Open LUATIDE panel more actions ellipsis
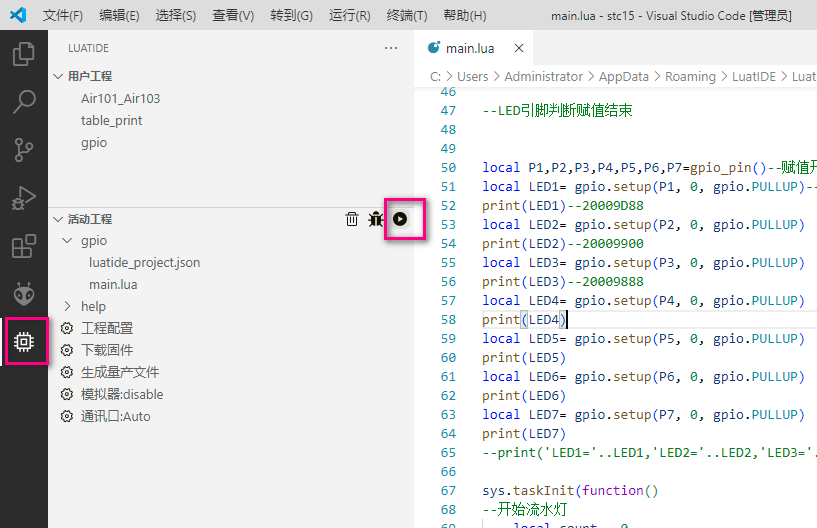Image resolution: width=817 pixels, height=528 pixels. pos(391,48)
